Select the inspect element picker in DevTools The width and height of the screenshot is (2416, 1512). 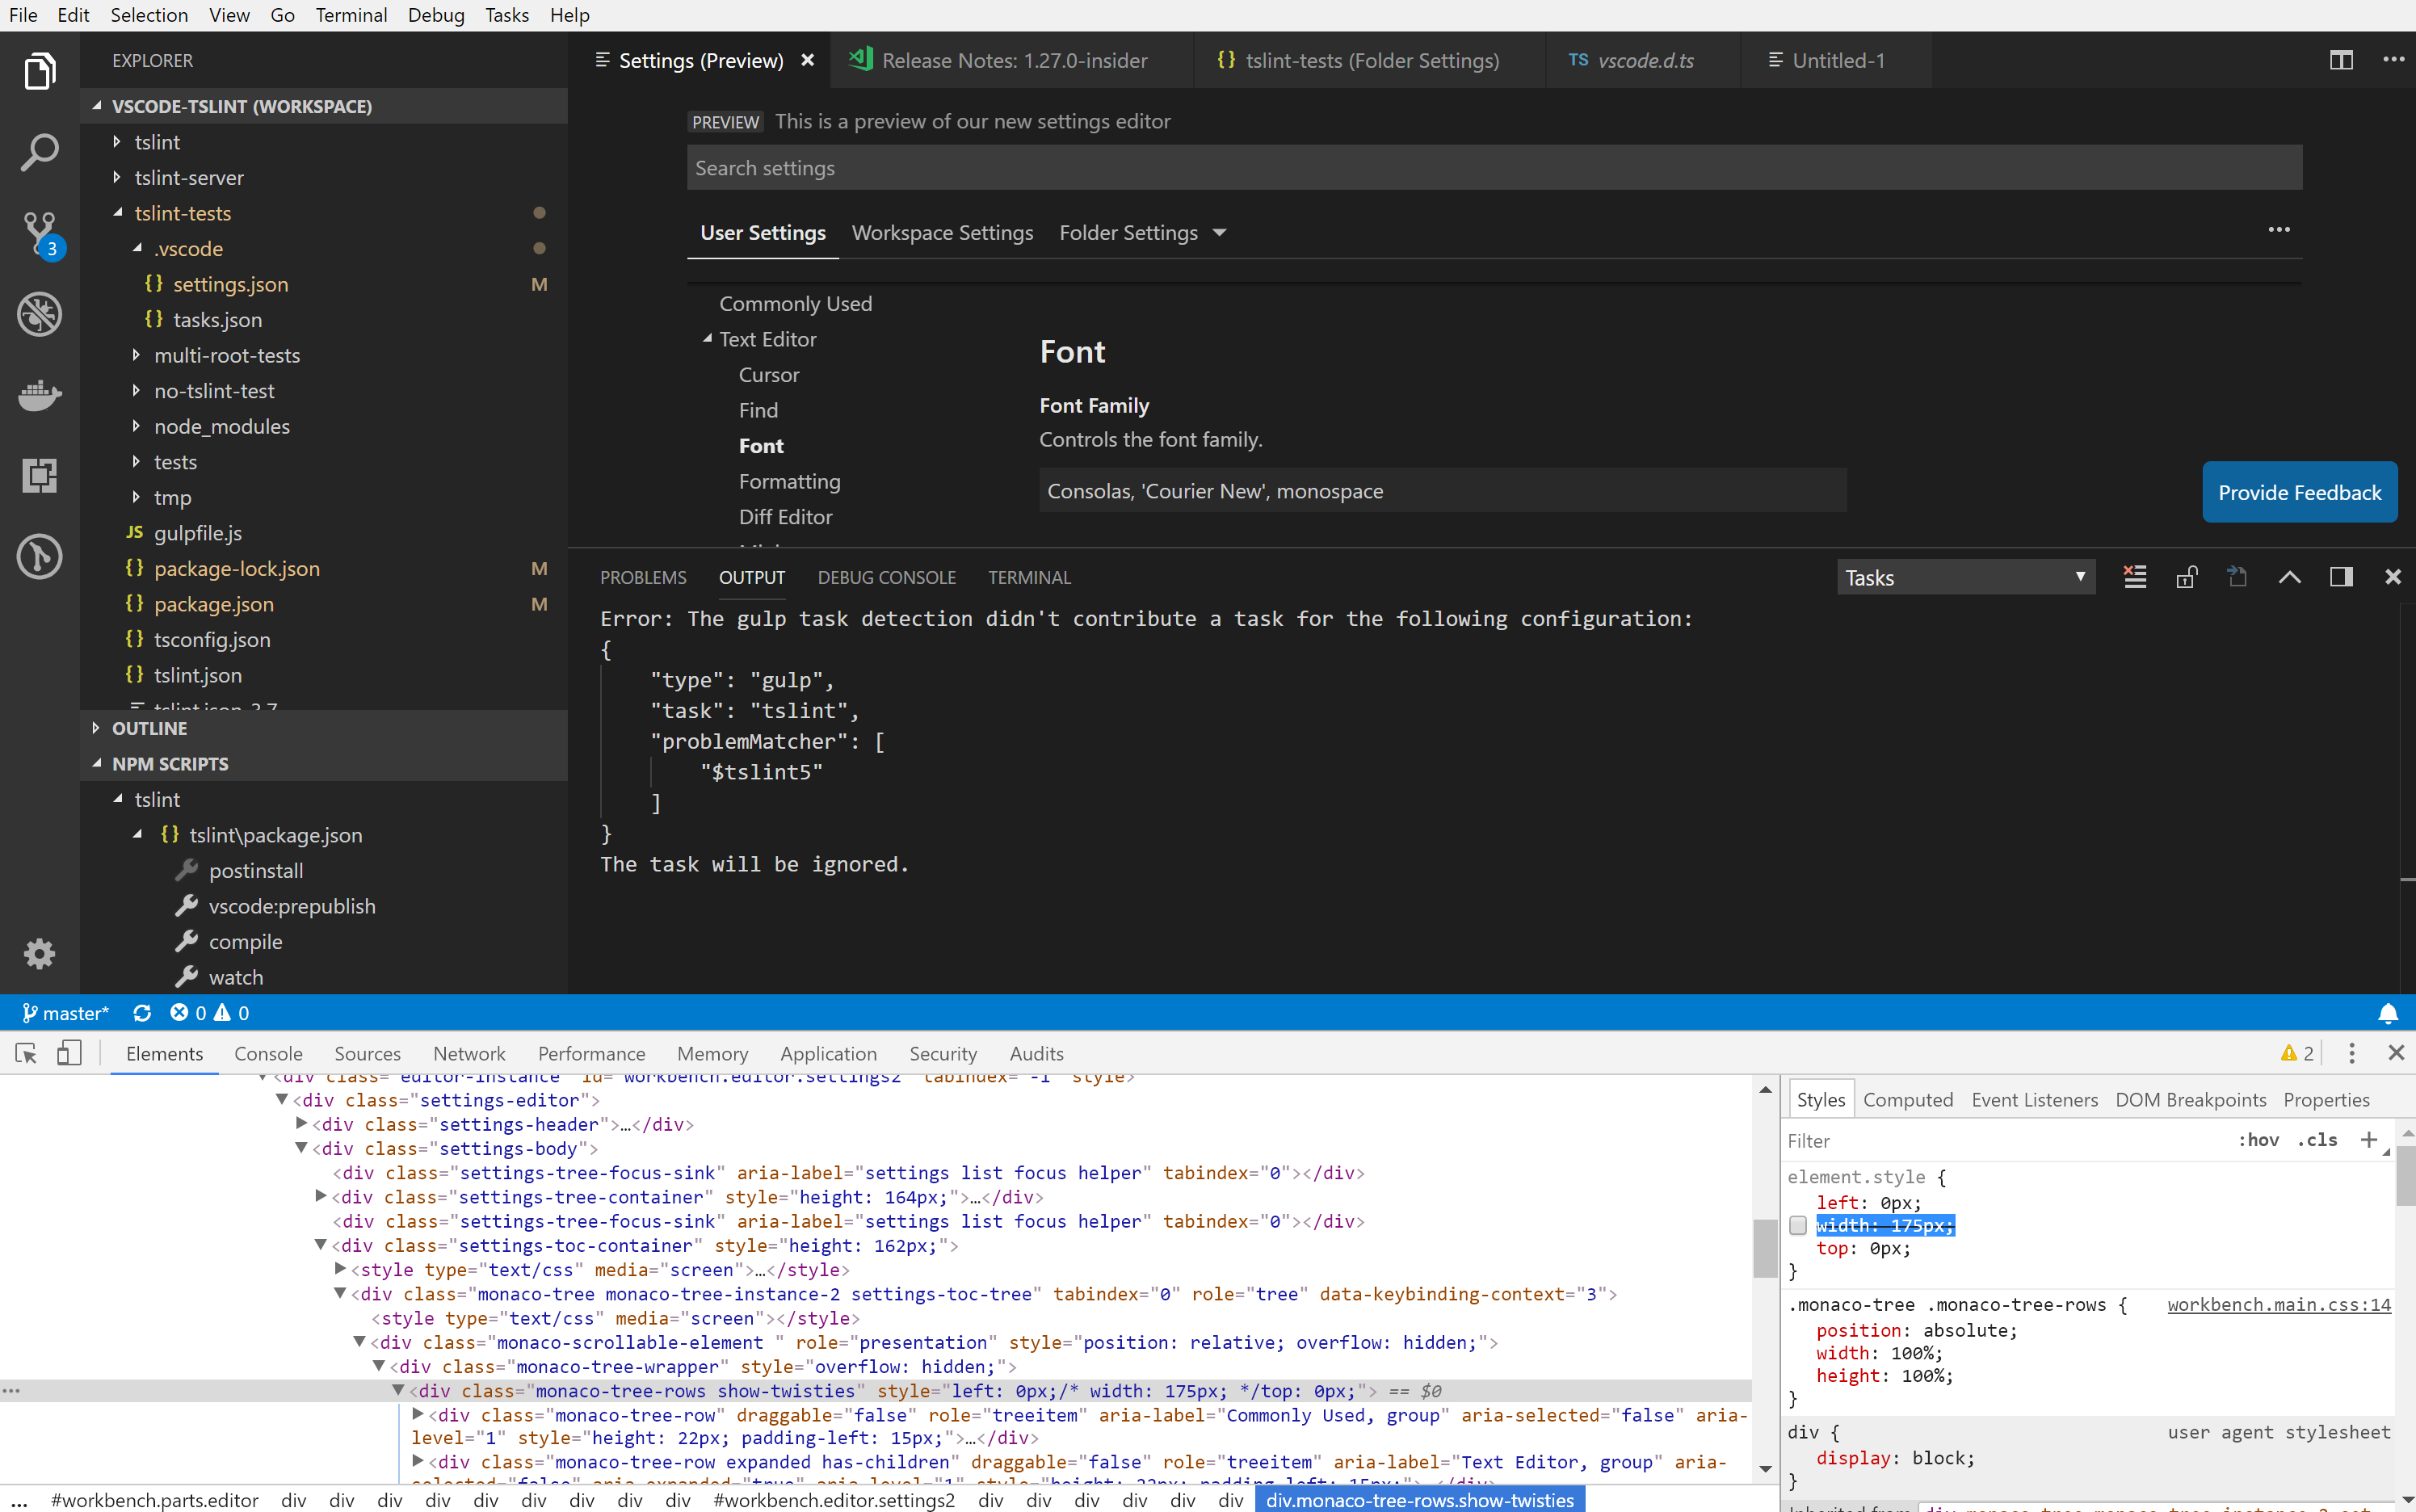pos(24,1053)
